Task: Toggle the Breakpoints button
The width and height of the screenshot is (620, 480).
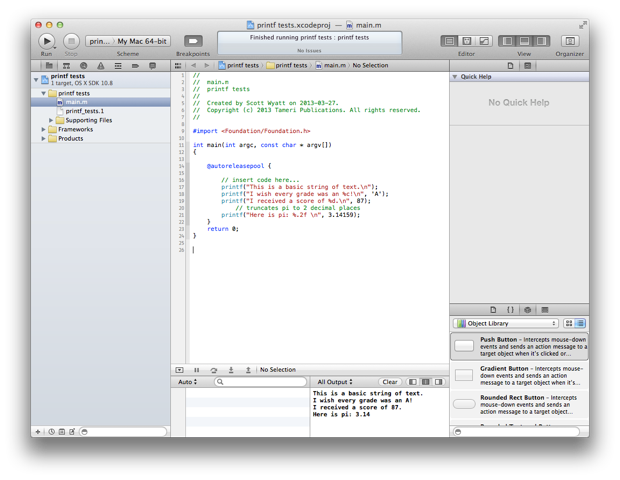Action: pyautogui.click(x=192, y=41)
